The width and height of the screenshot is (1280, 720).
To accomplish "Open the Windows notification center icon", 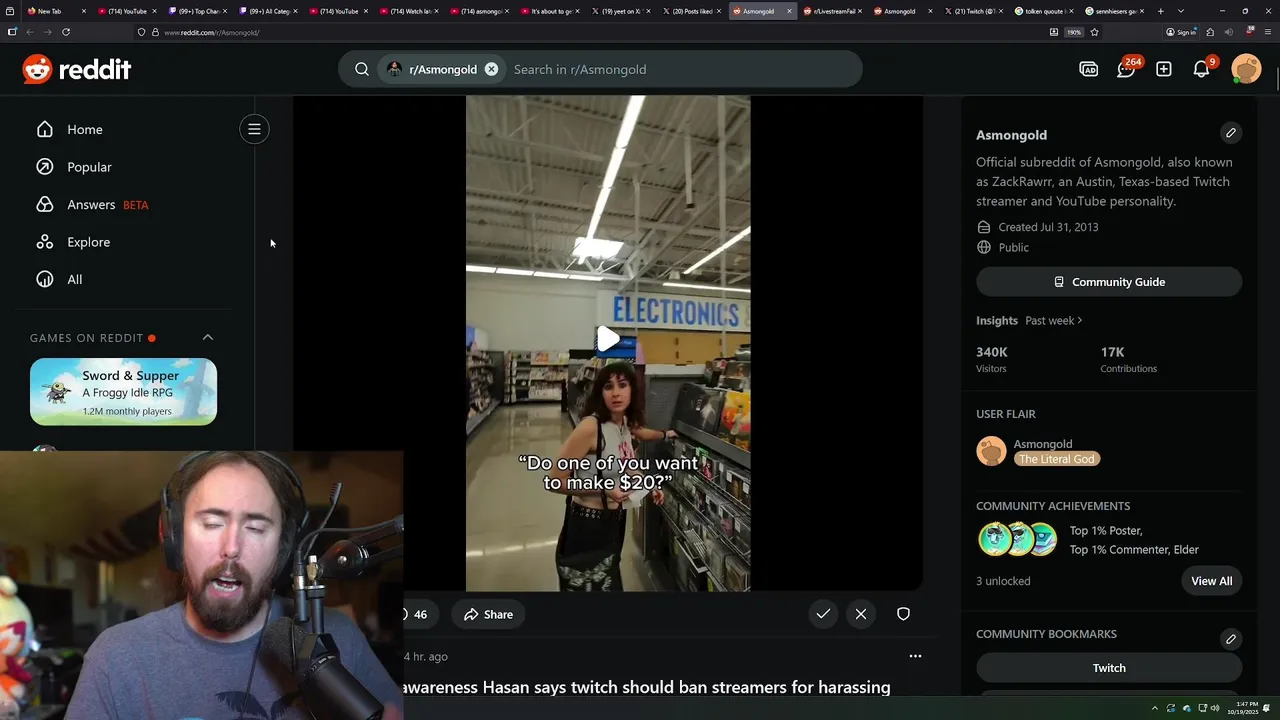I will [x=1268, y=708].
